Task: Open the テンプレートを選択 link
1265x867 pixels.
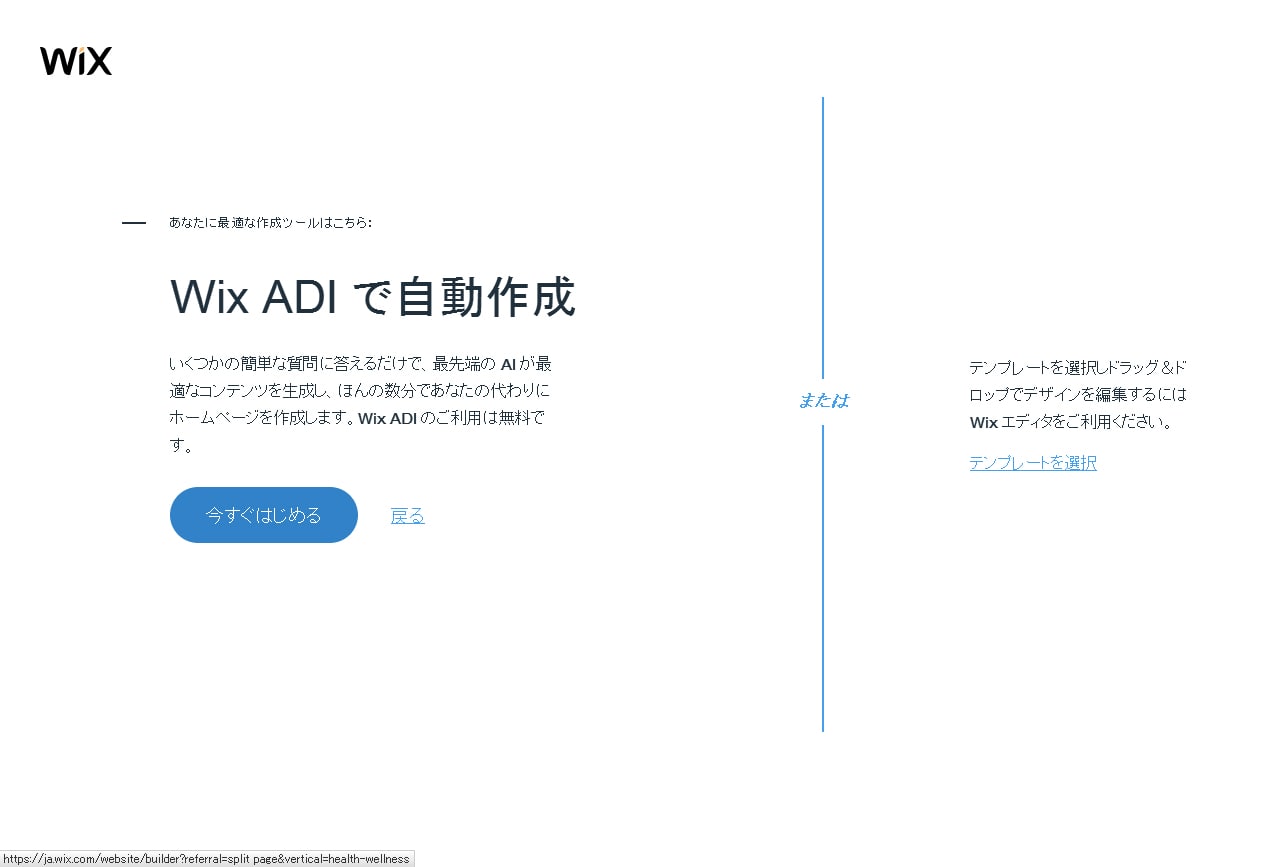Action: (1033, 463)
